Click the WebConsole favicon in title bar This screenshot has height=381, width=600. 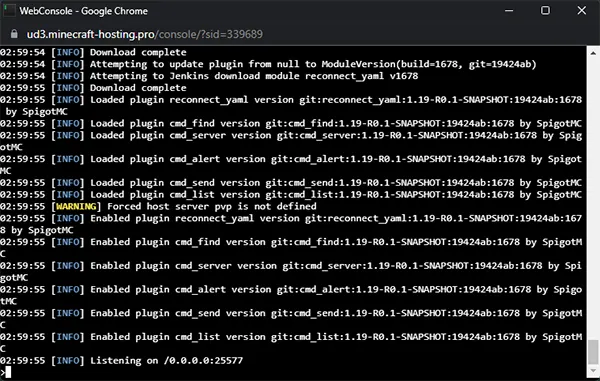pos(9,11)
